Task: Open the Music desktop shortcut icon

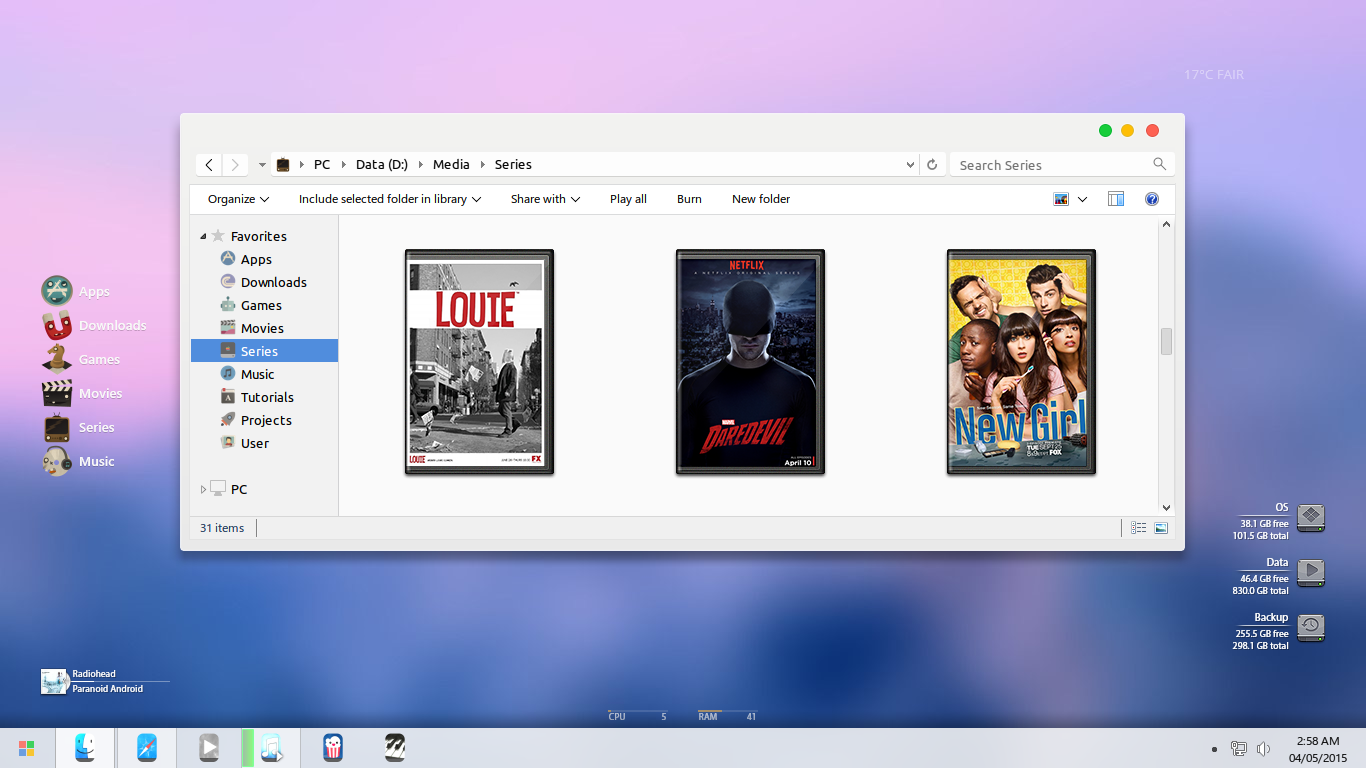Action: (x=57, y=461)
